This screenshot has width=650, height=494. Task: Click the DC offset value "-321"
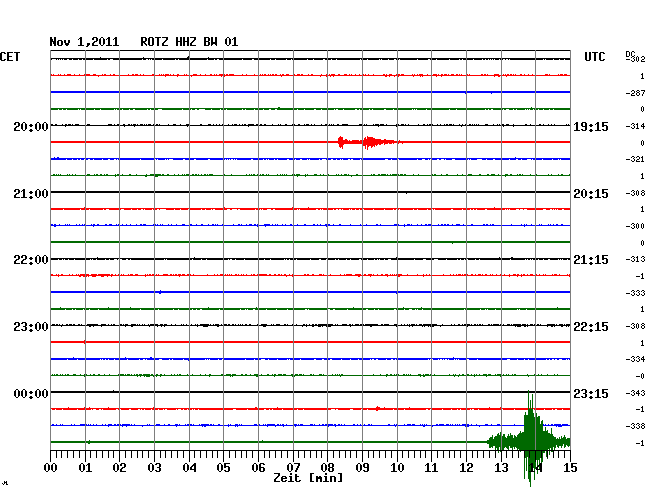(635, 159)
